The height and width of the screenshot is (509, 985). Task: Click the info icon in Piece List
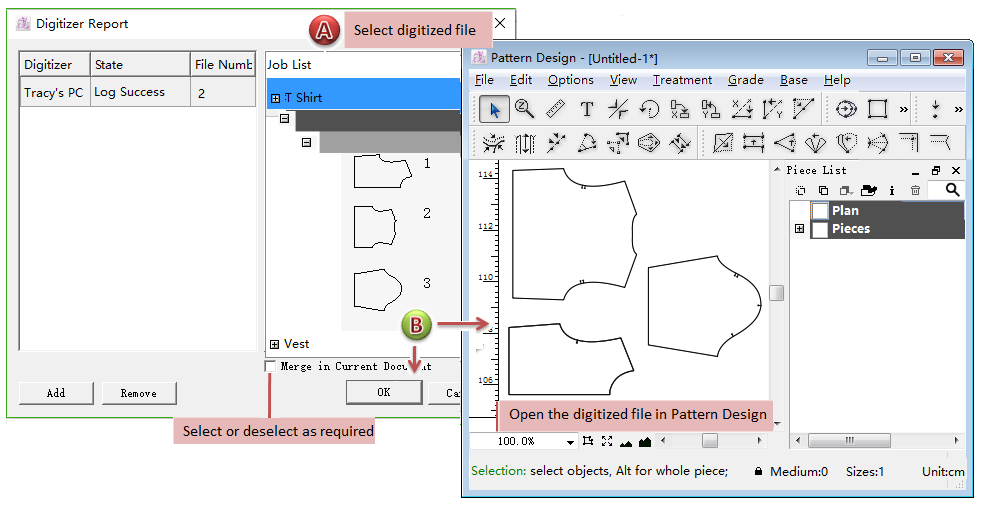(892, 190)
